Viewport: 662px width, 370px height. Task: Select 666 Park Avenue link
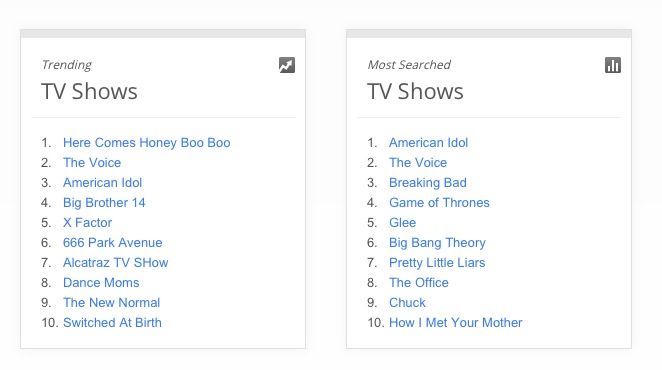(112, 242)
